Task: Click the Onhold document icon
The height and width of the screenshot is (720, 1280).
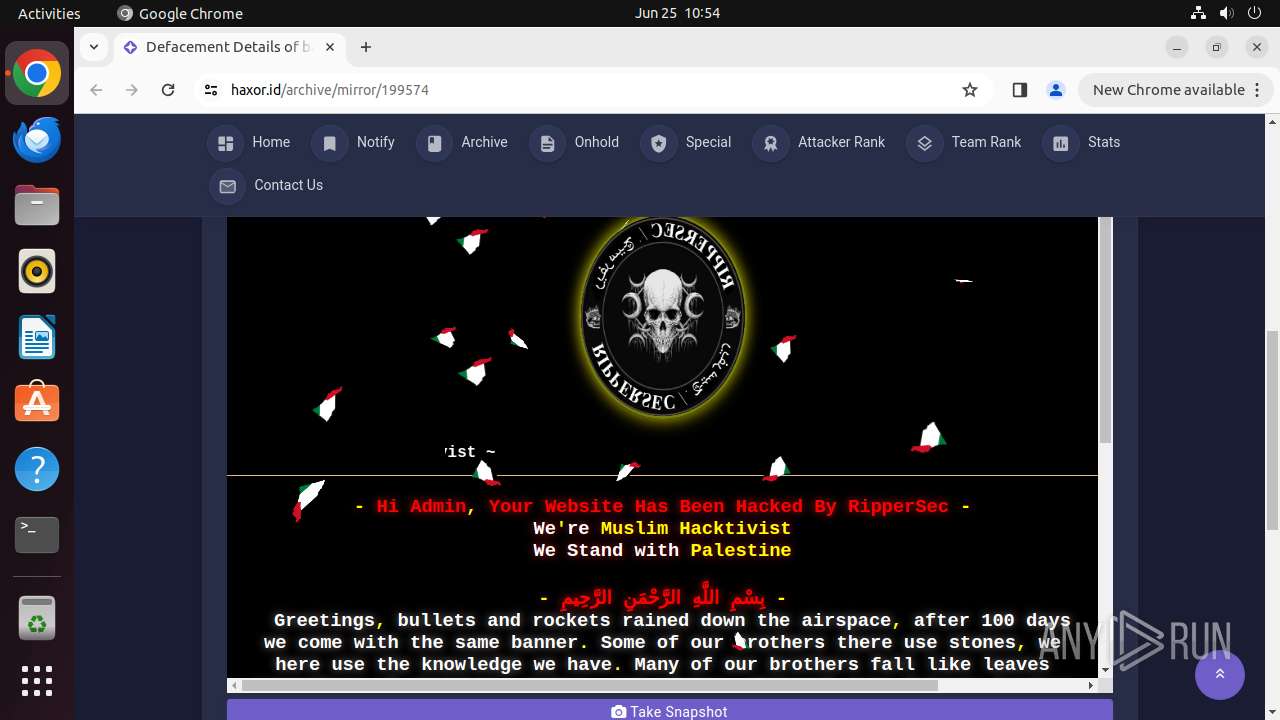Action: point(547,143)
